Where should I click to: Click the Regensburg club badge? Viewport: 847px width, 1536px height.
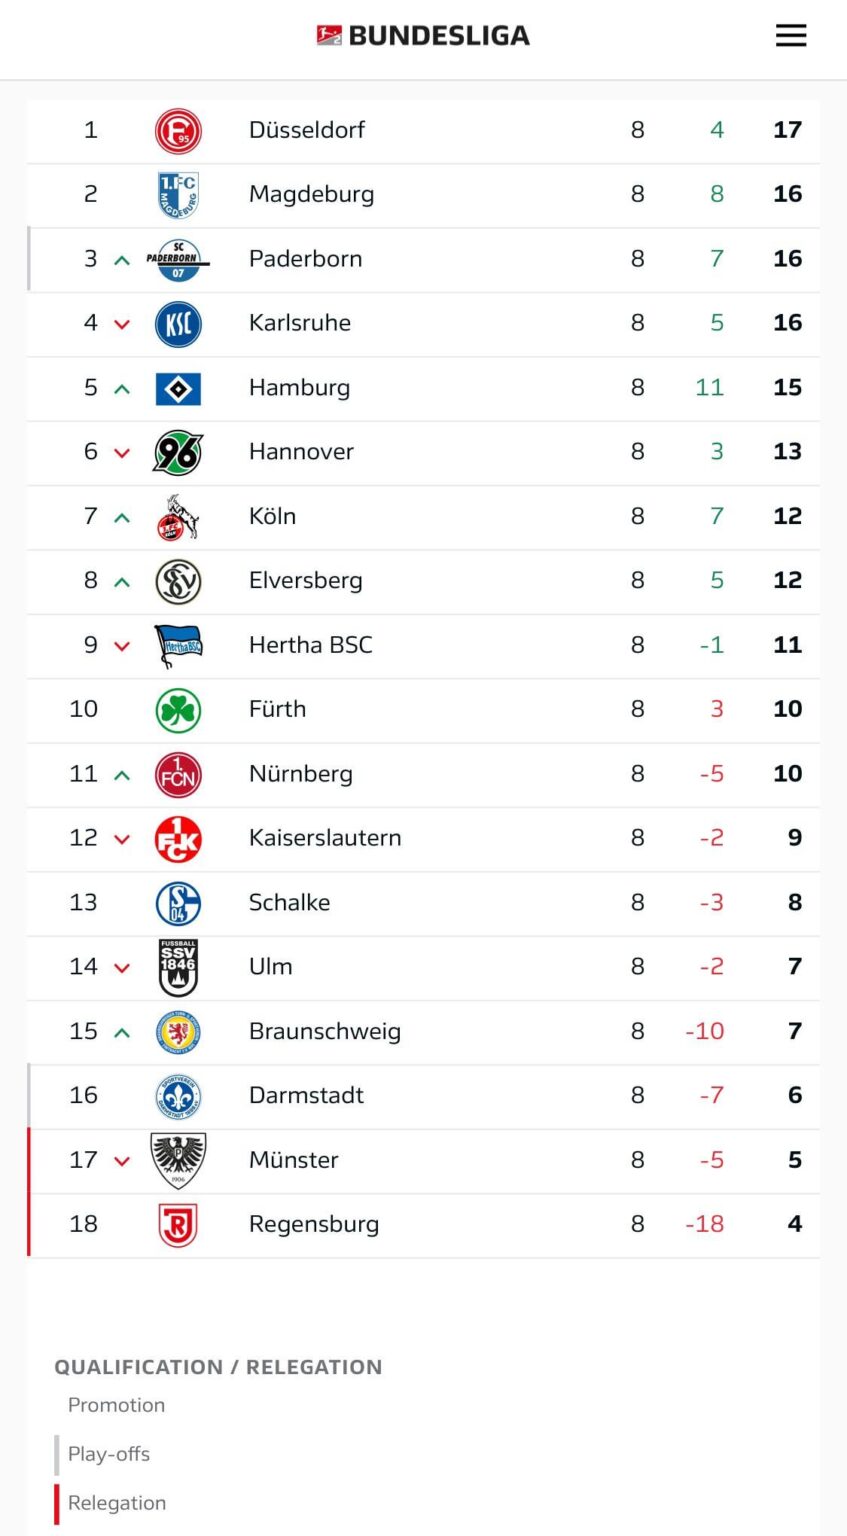tap(178, 1224)
